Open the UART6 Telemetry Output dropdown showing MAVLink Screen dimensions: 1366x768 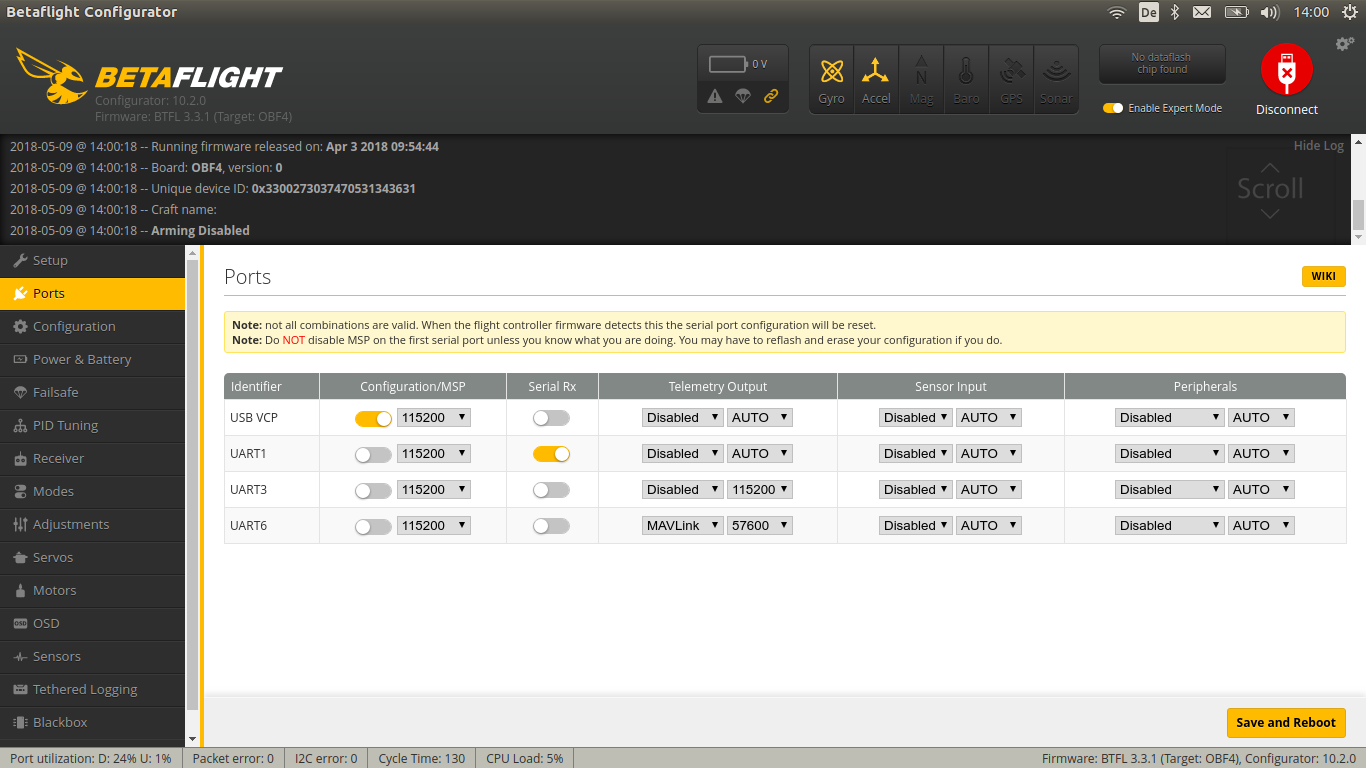(682, 525)
